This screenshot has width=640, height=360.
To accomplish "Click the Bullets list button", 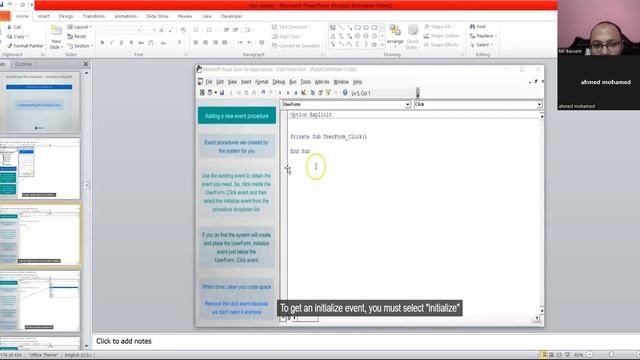I will click(197, 30).
